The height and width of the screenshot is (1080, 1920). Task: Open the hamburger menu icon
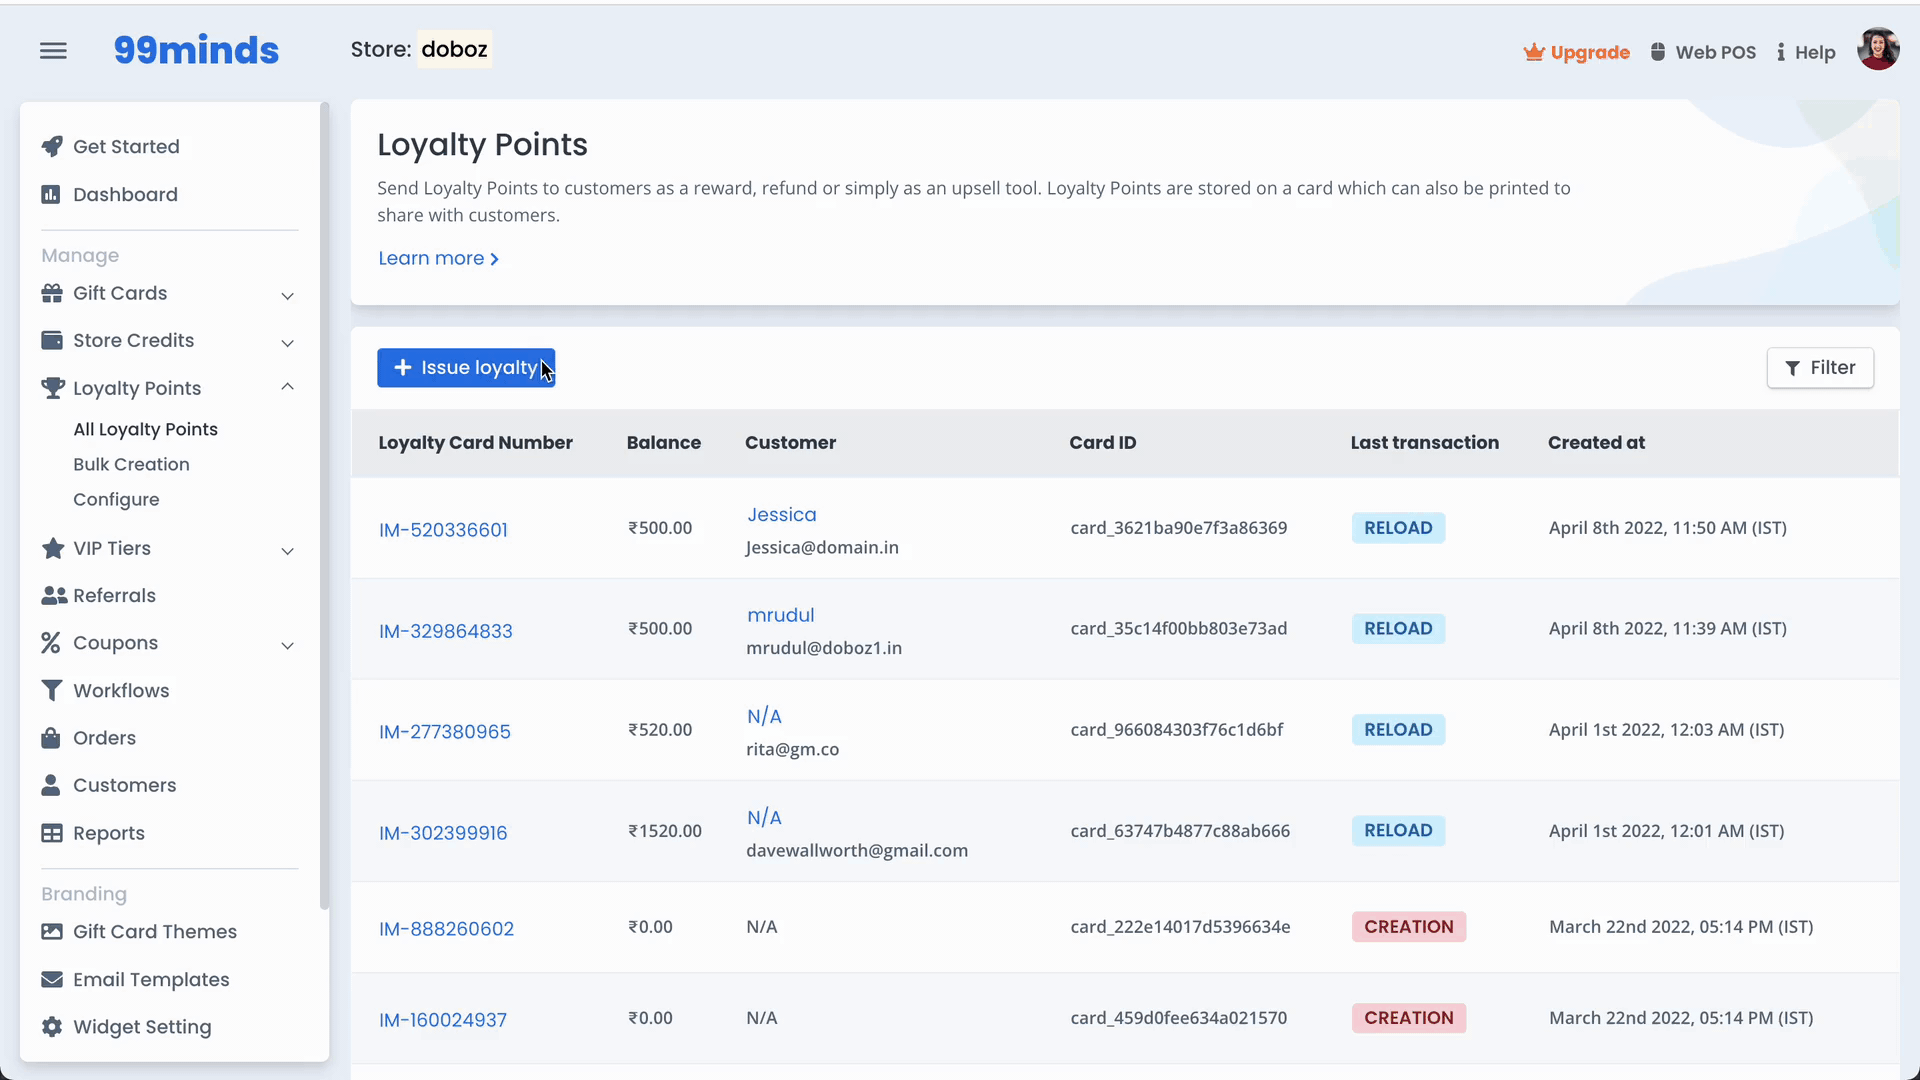click(x=53, y=51)
